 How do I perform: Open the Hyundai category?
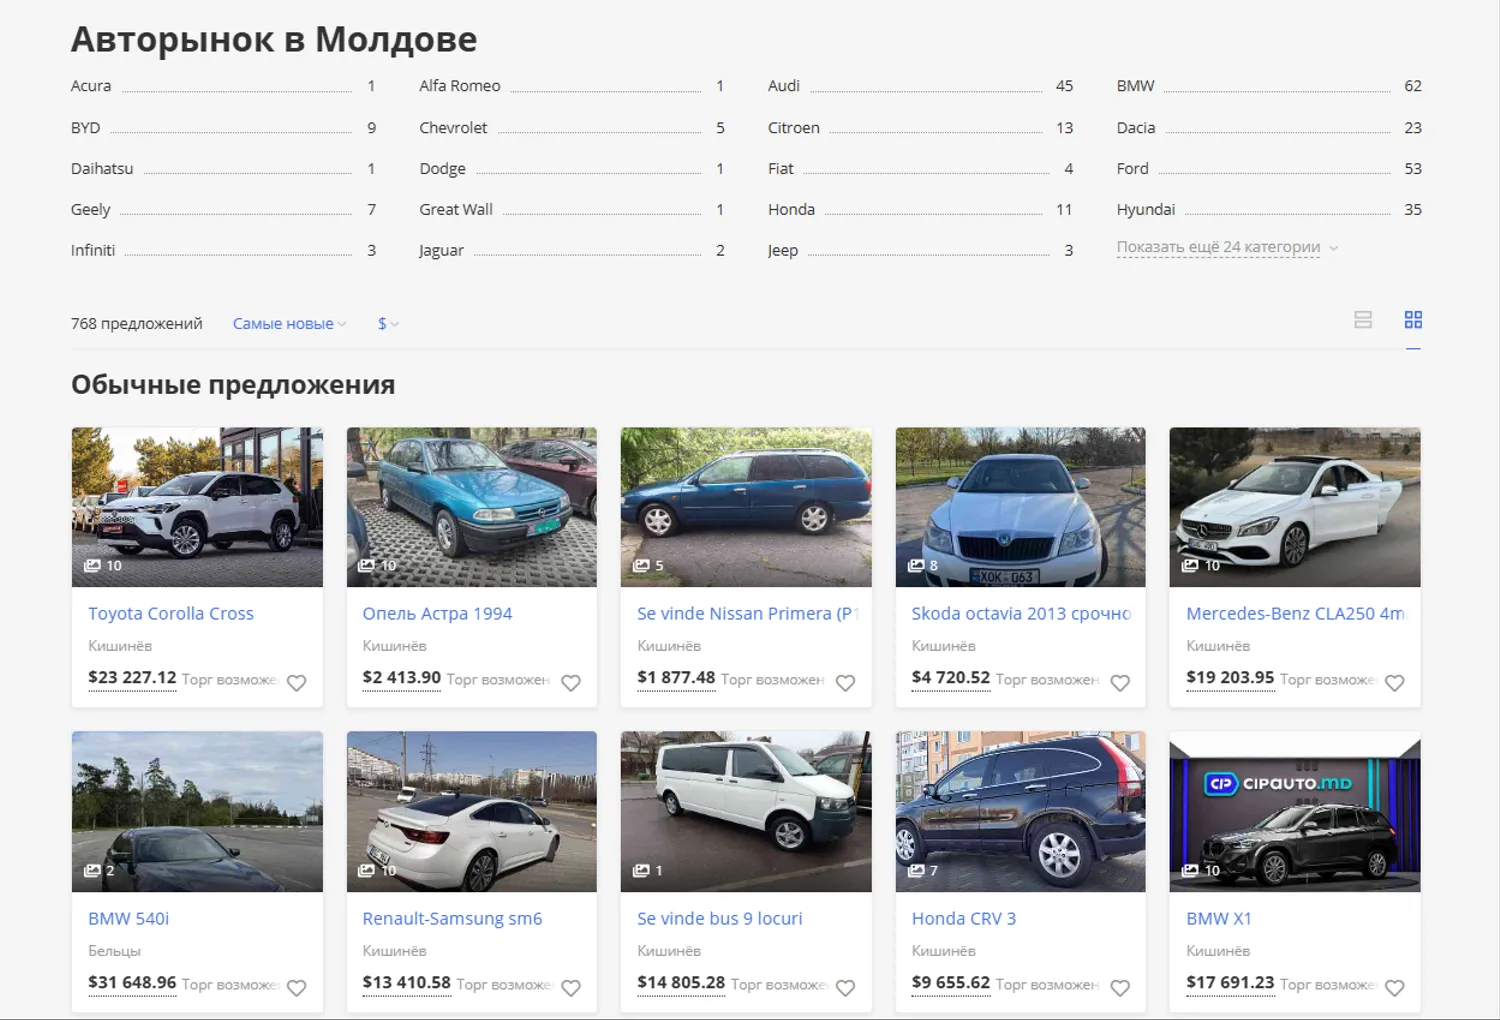1146,210
